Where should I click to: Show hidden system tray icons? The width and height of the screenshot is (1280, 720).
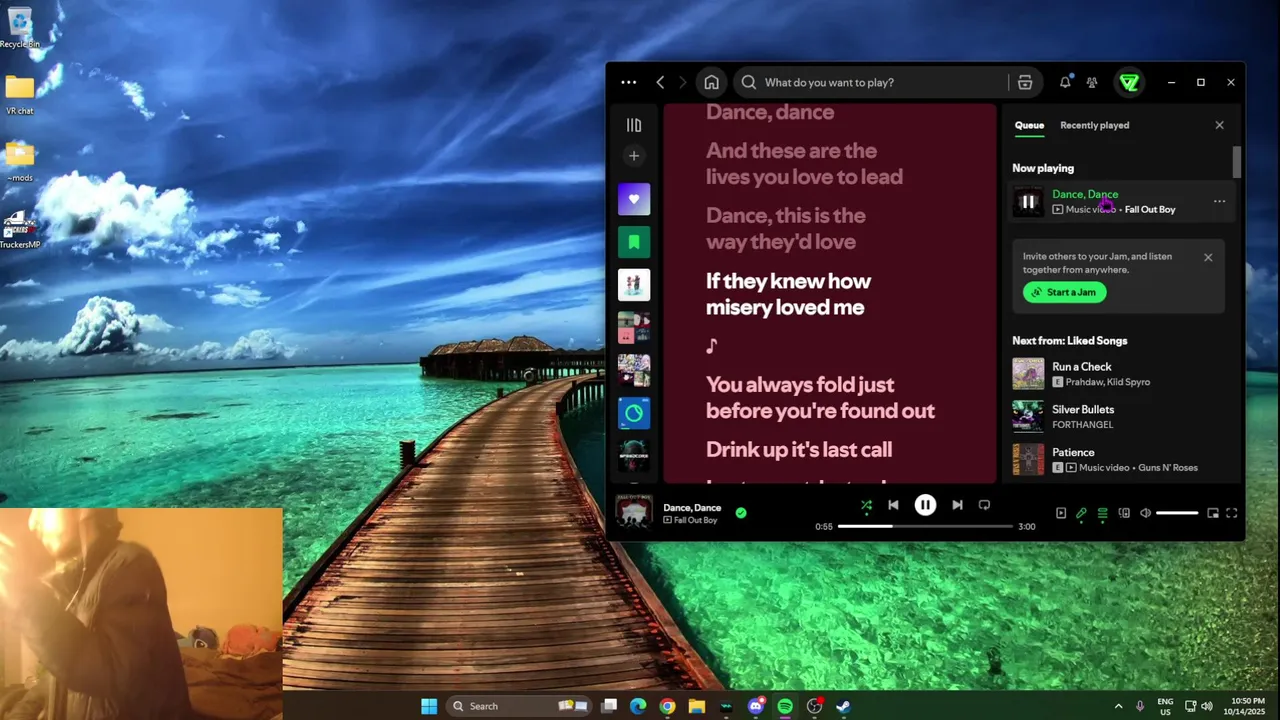coord(1118,706)
